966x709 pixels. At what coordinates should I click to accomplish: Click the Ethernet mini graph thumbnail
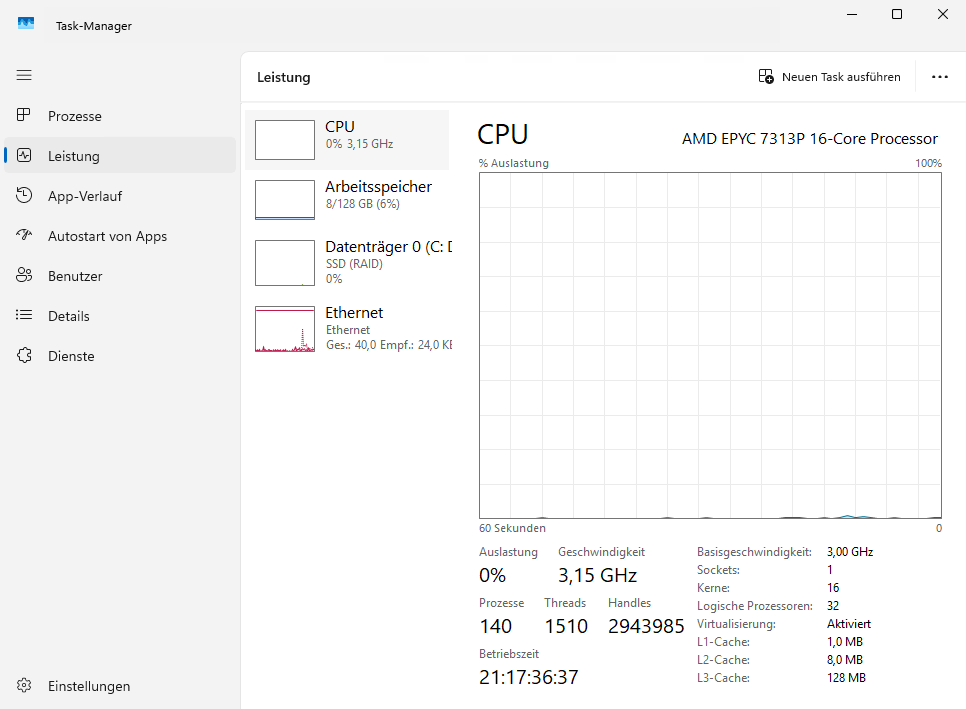(x=284, y=328)
